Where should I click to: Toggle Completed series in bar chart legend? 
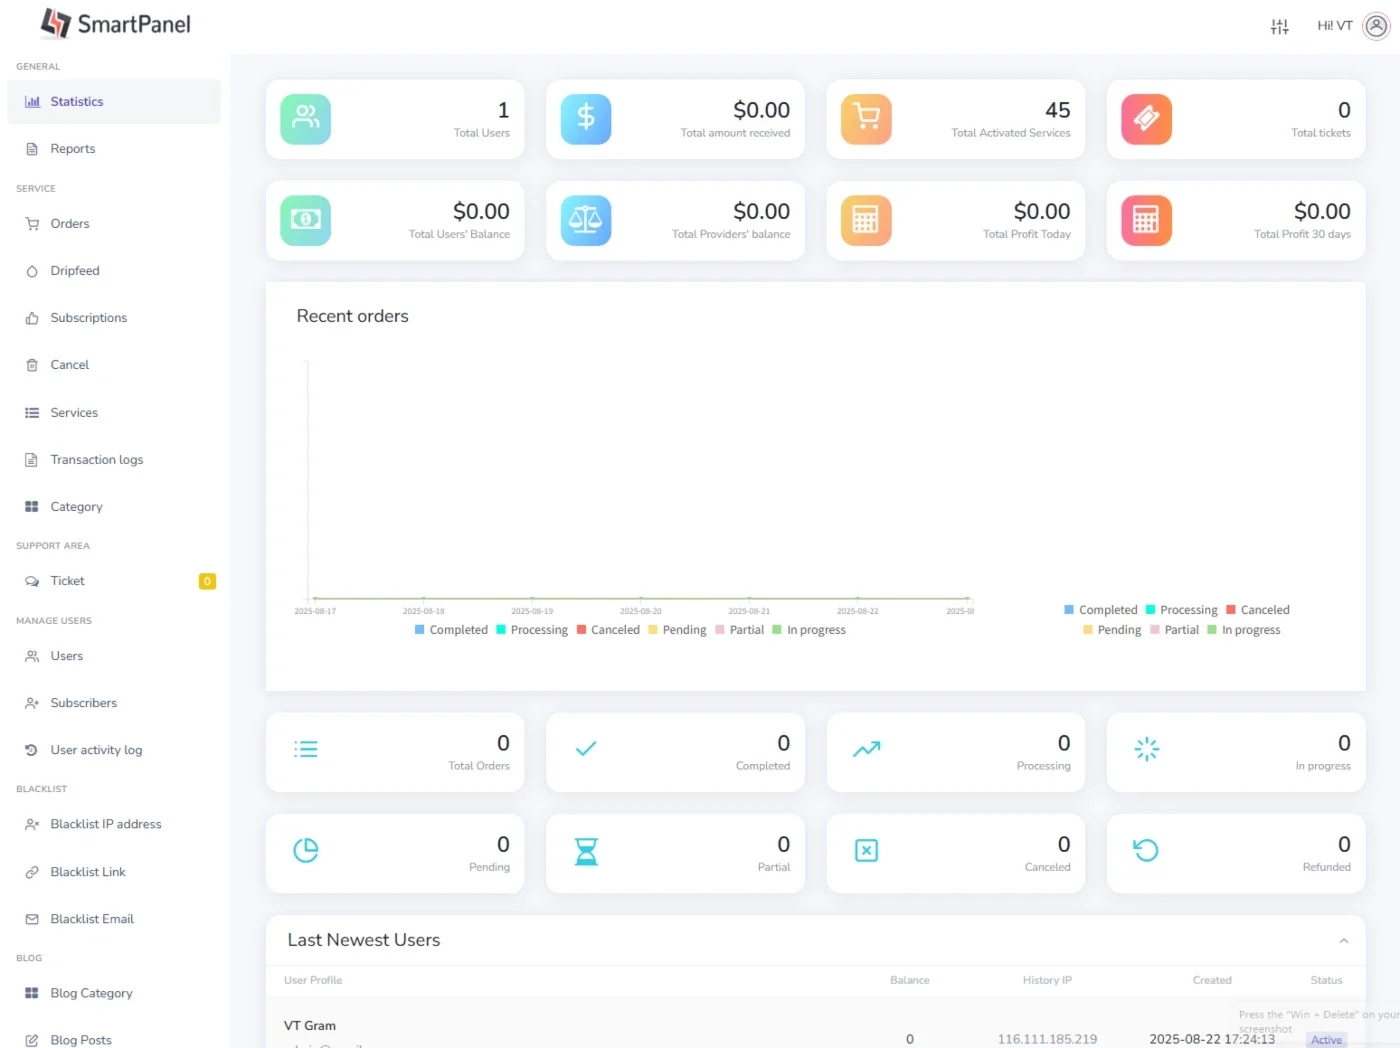click(451, 630)
